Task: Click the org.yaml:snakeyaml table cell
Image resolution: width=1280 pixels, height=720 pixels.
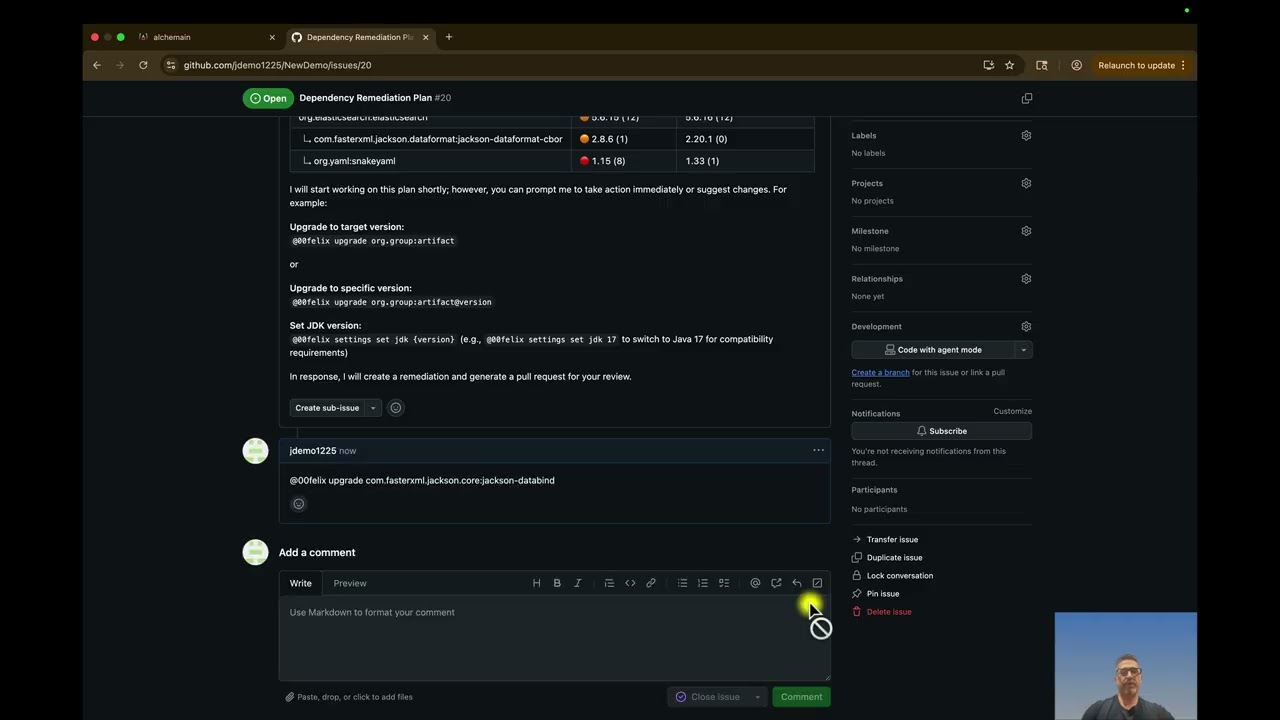Action: [x=431, y=161]
